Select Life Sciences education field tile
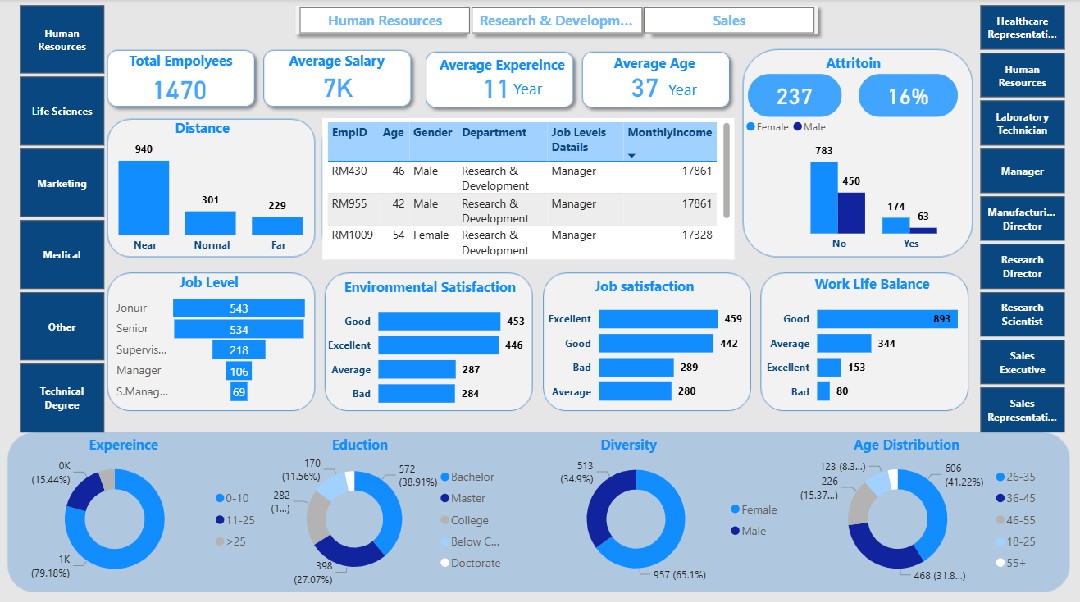 click(x=62, y=111)
